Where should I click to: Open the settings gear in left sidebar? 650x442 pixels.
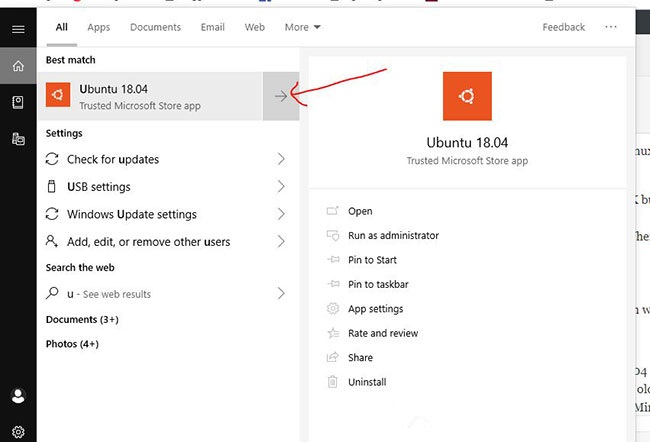click(18, 432)
